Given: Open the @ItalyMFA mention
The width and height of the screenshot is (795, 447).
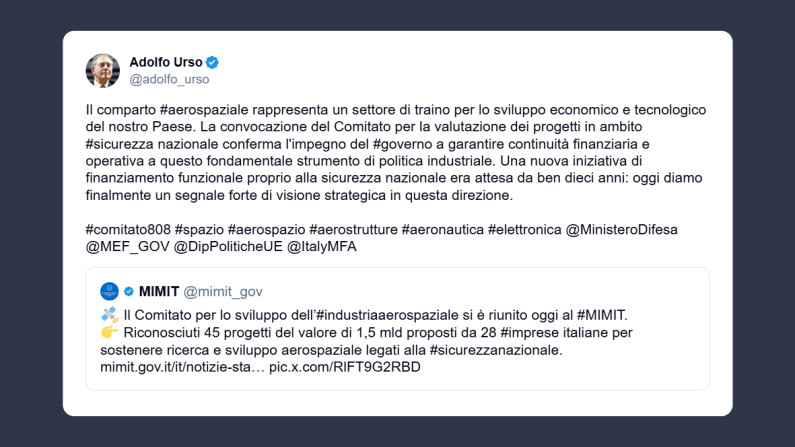Looking at the screenshot, I should [322, 246].
